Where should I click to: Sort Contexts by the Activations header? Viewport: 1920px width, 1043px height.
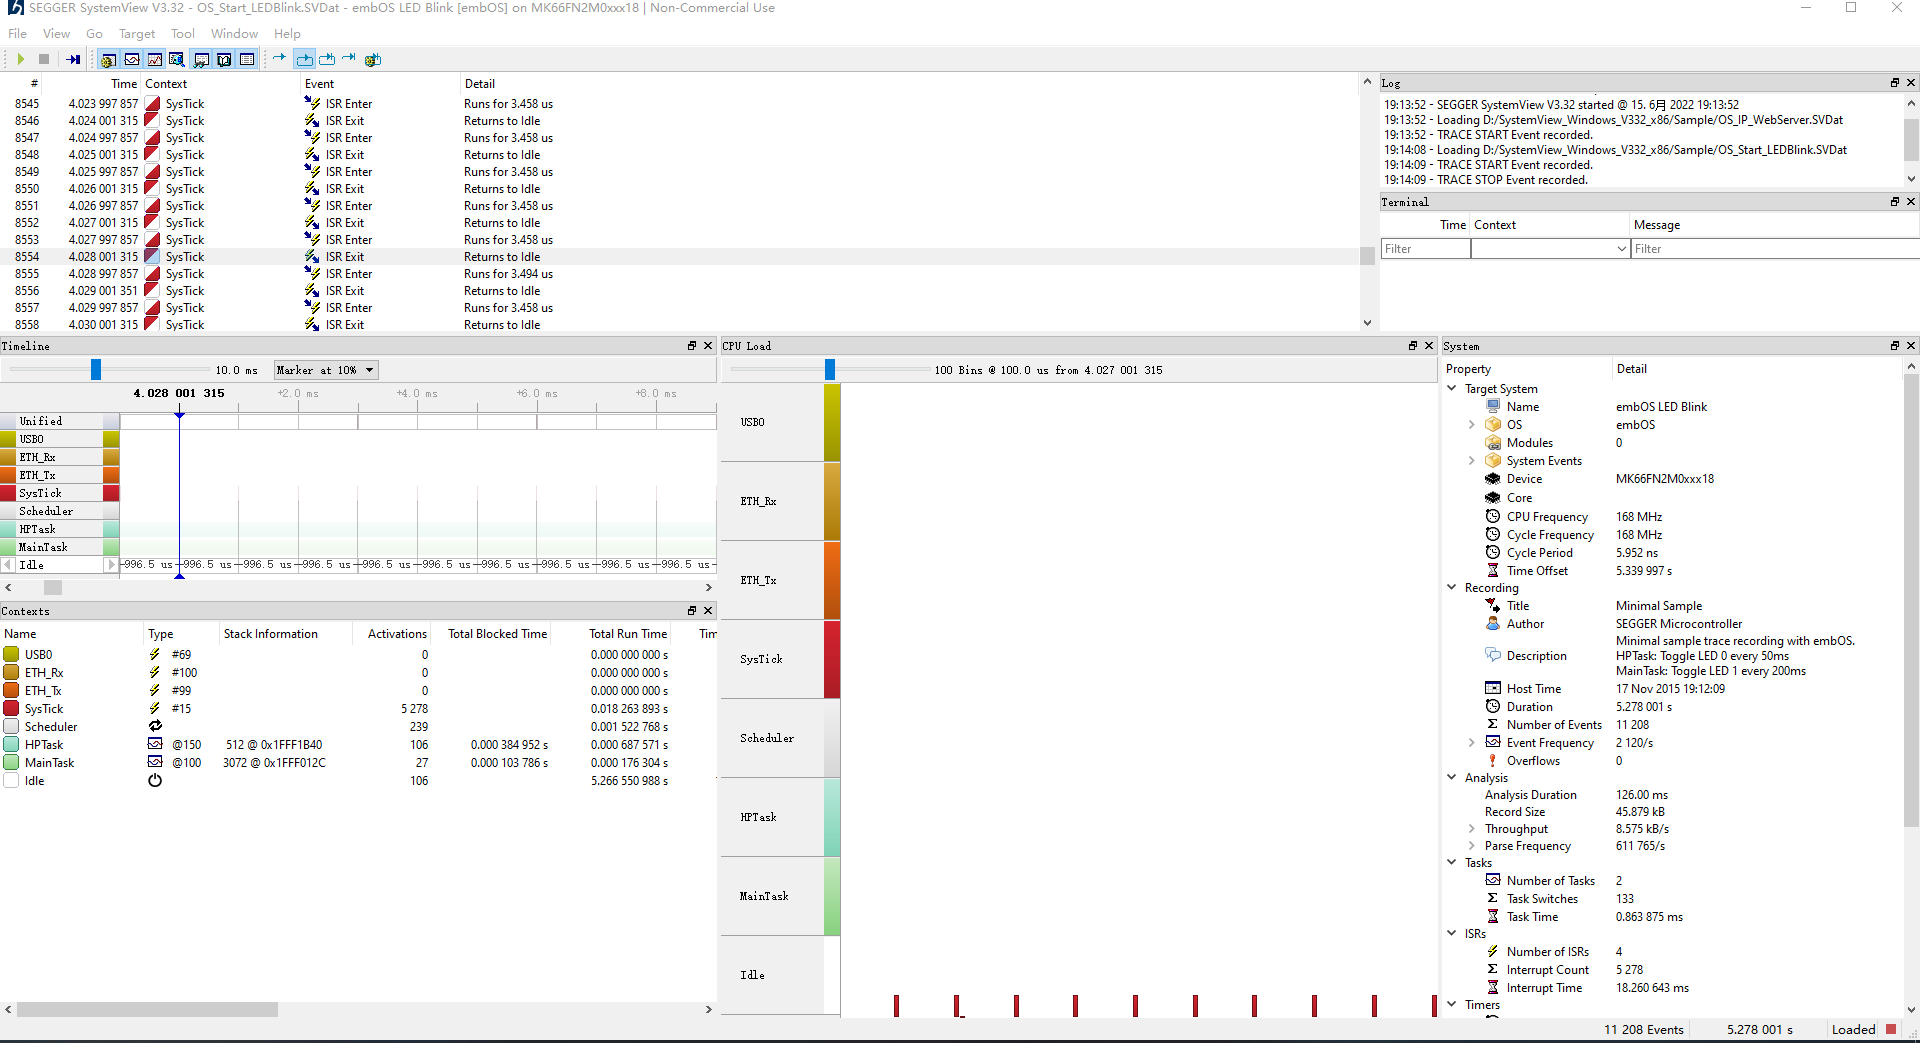[396, 634]
